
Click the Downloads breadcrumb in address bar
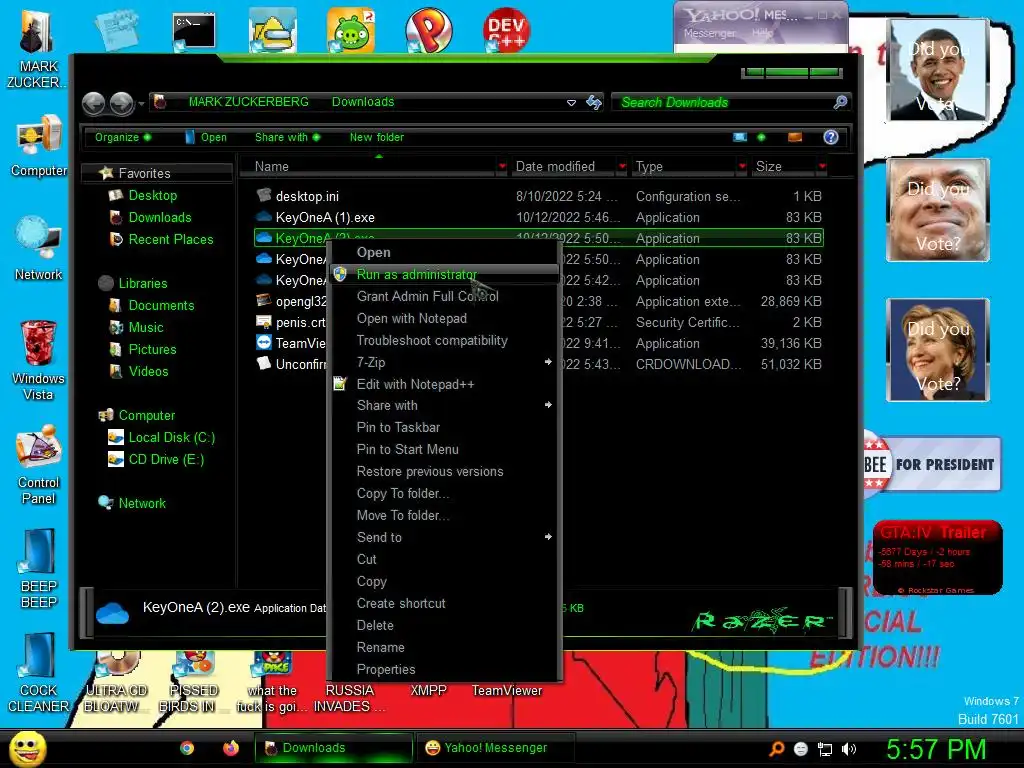point(363,102)
